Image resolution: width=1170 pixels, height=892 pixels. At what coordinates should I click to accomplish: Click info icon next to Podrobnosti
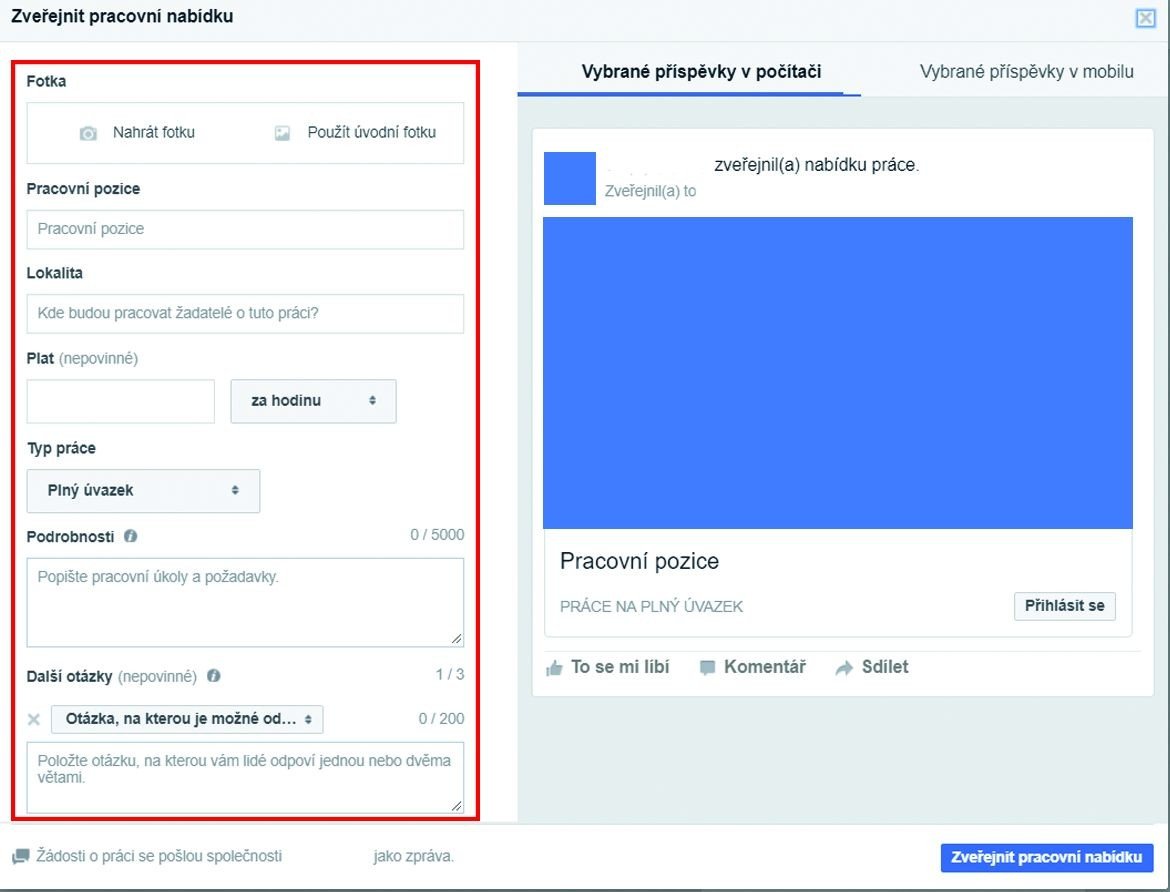(x=131, y=536)
